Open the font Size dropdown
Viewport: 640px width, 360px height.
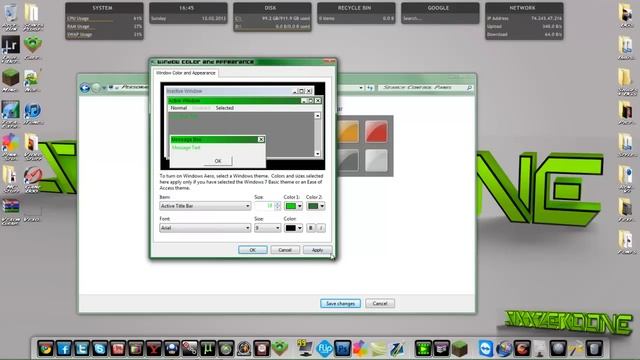point(267,228)
